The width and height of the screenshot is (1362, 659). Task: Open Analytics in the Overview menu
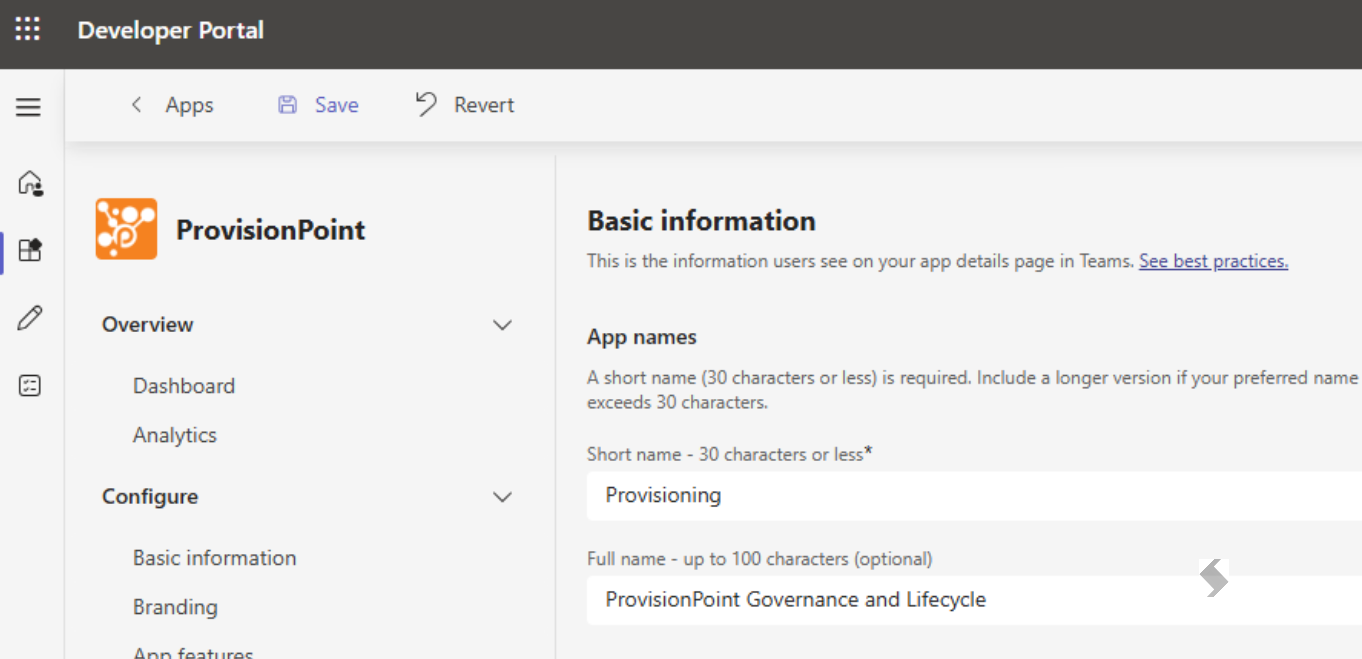175,435
